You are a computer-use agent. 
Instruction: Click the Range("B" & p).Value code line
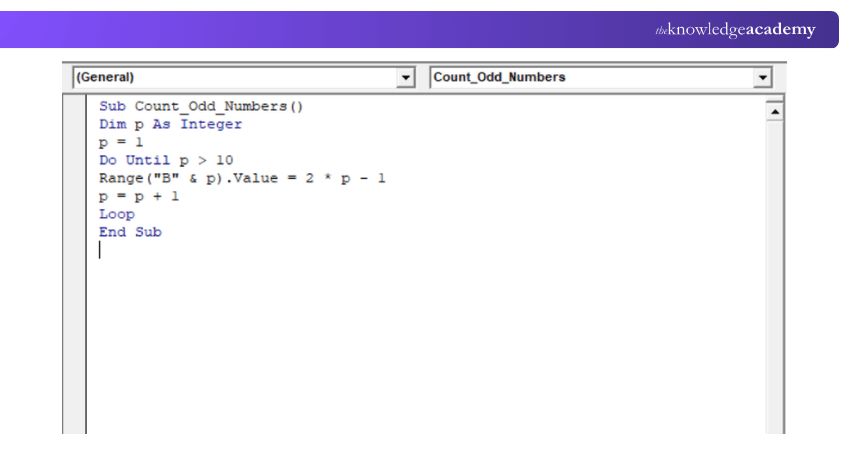(x=242, y=178)
